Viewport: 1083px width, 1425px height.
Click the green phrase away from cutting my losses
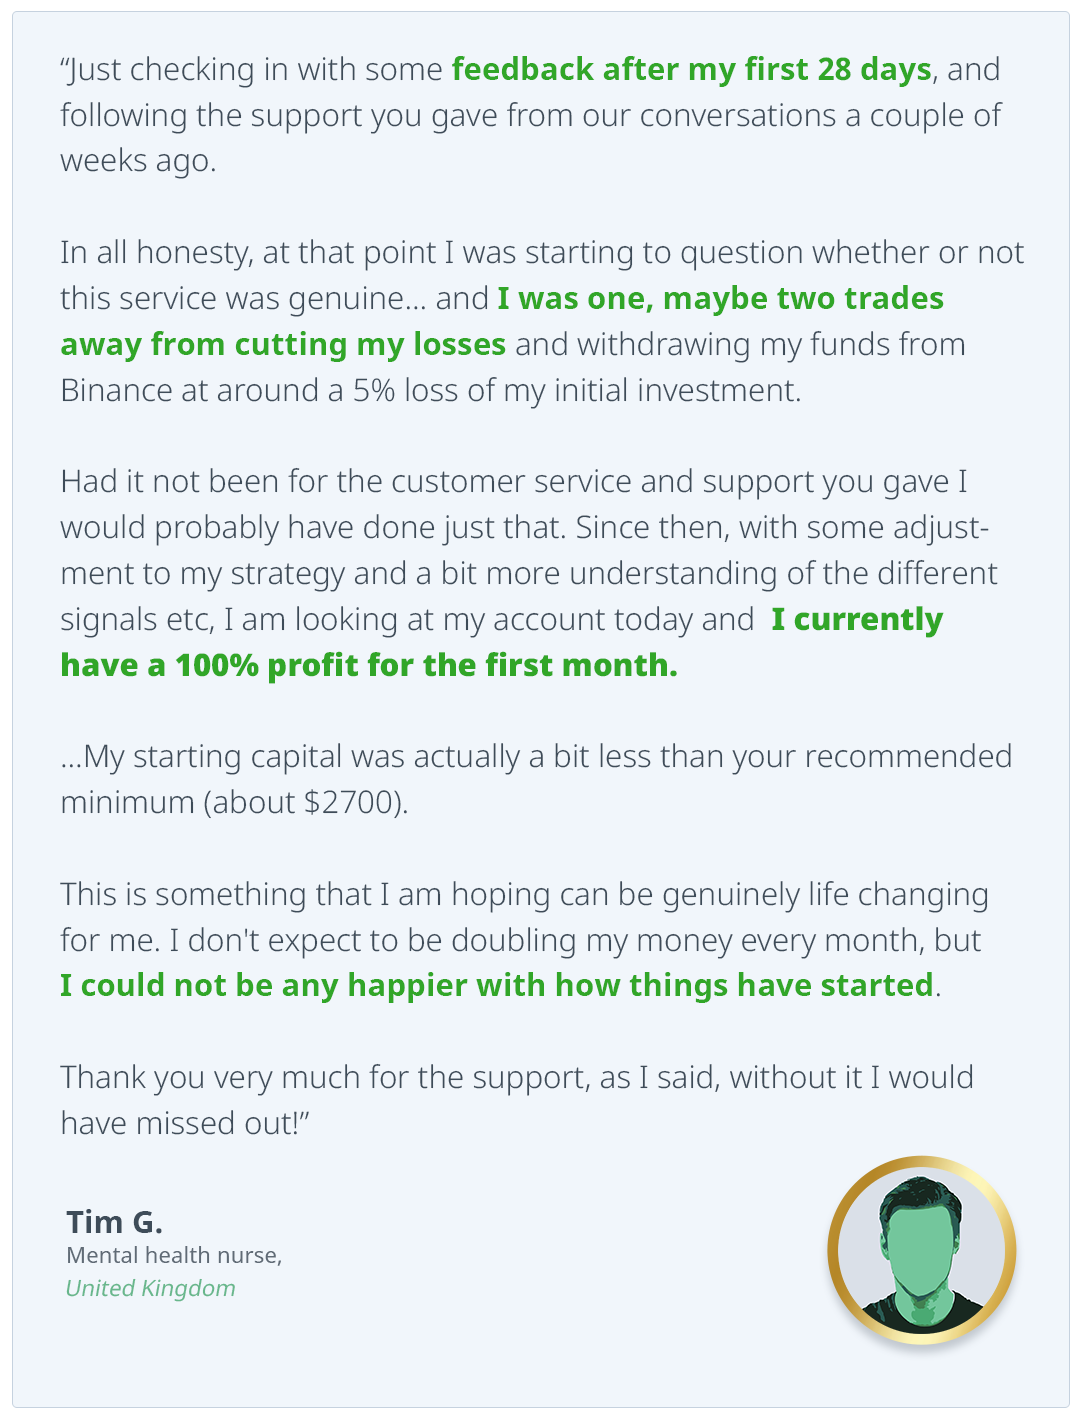click(x=283, y=344)
